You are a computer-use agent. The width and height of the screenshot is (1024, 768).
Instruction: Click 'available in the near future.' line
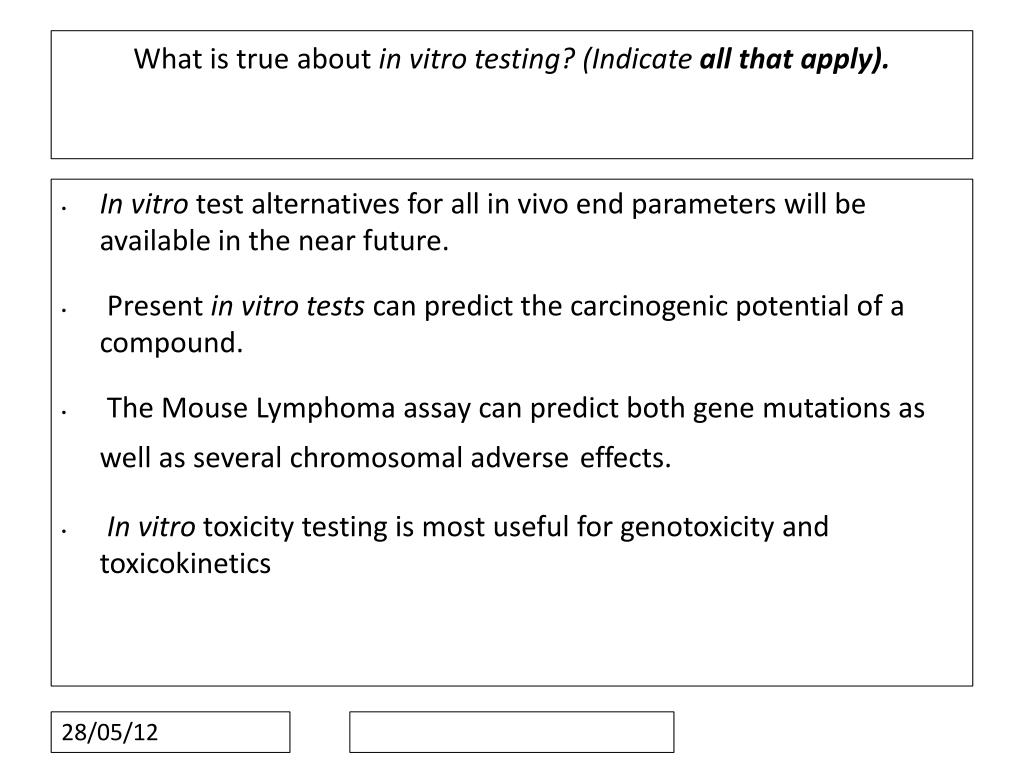pyautogui.click(x=274, y=241)
